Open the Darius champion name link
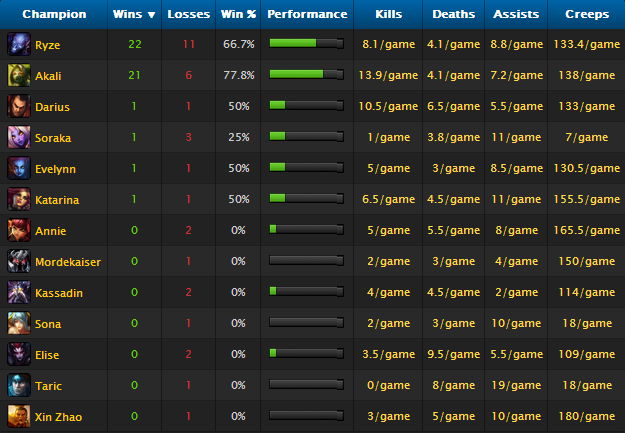 click(52, 107)
